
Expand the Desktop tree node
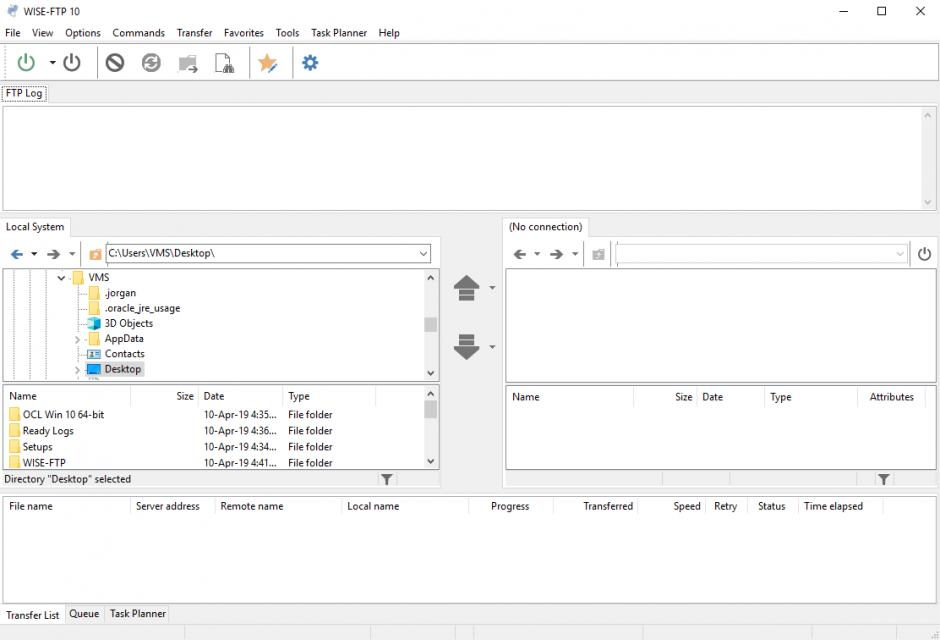tap(77, 370)
